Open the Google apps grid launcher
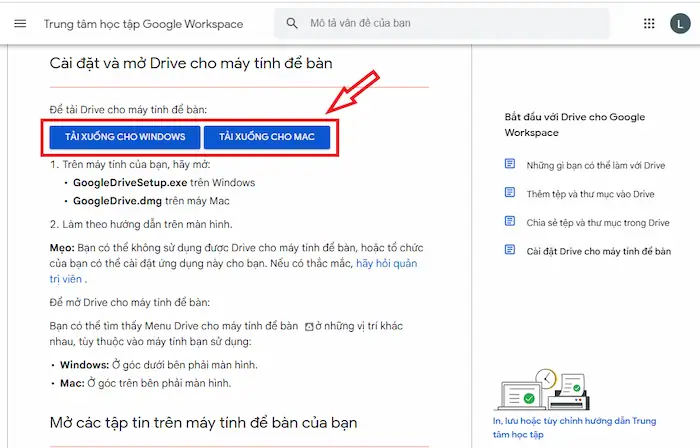This screenshot has height=448, width=700. pos(651,23)
